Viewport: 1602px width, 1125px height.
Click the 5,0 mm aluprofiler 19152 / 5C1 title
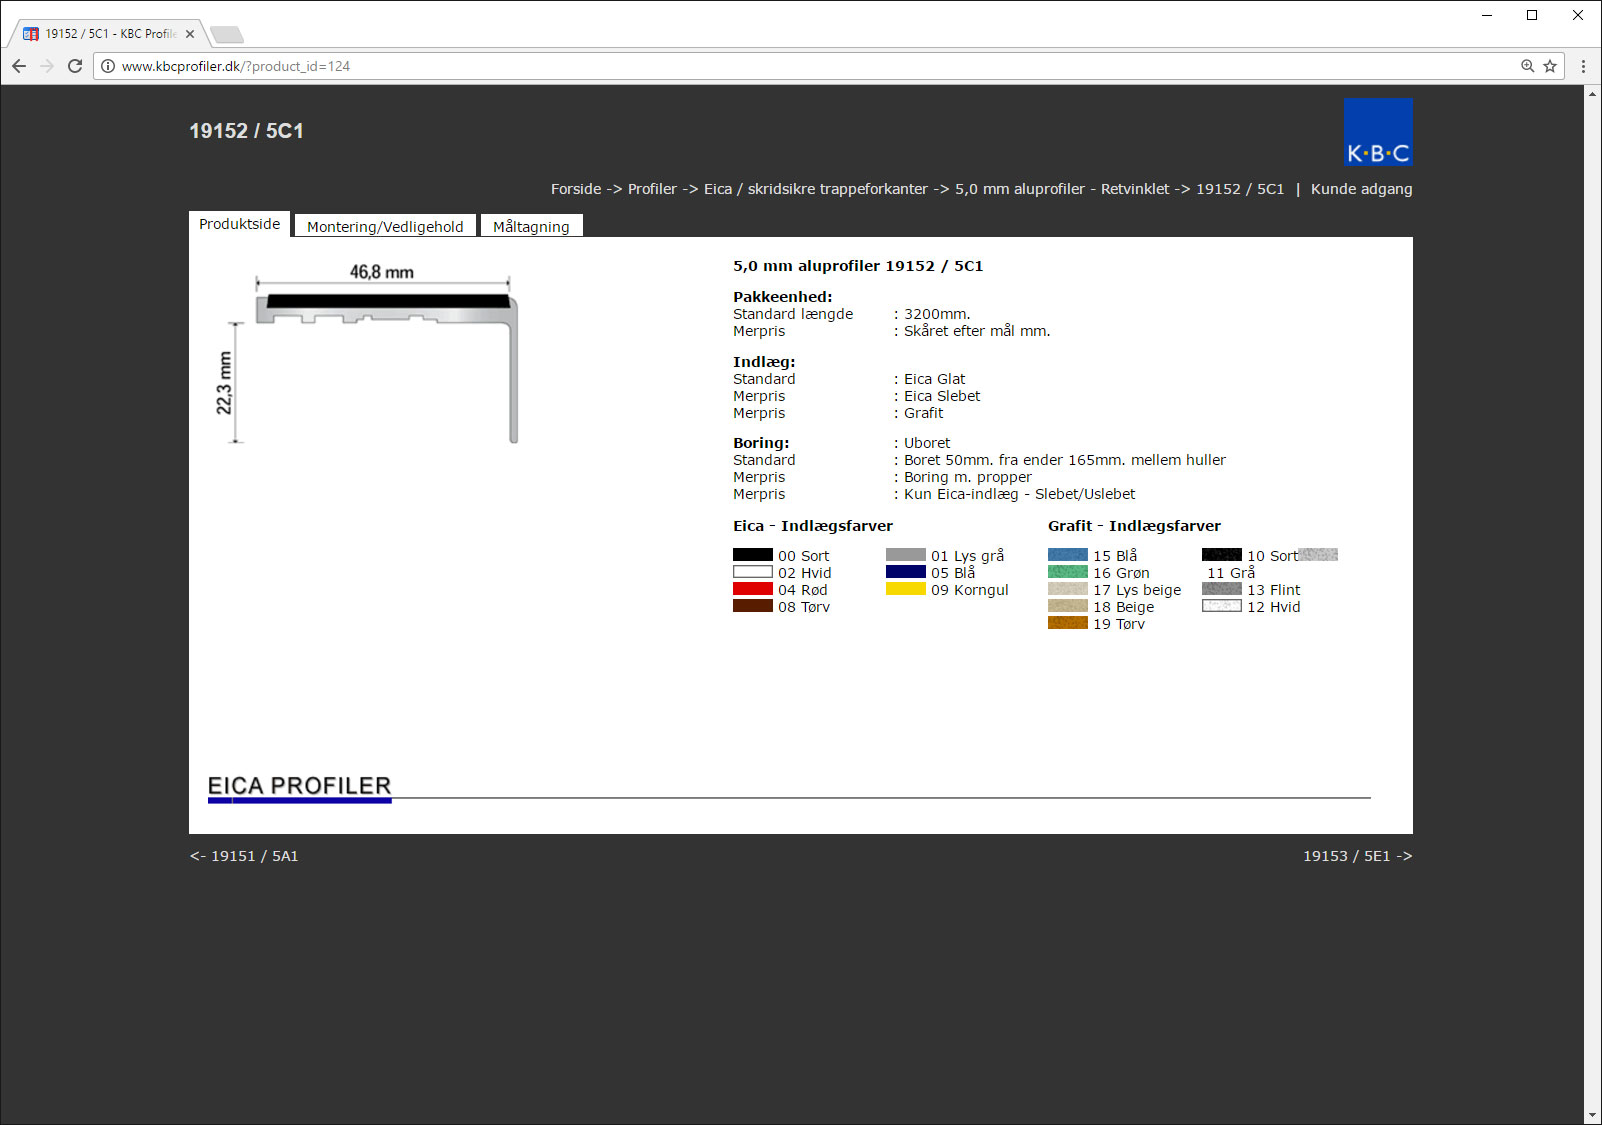coord(858,266)
